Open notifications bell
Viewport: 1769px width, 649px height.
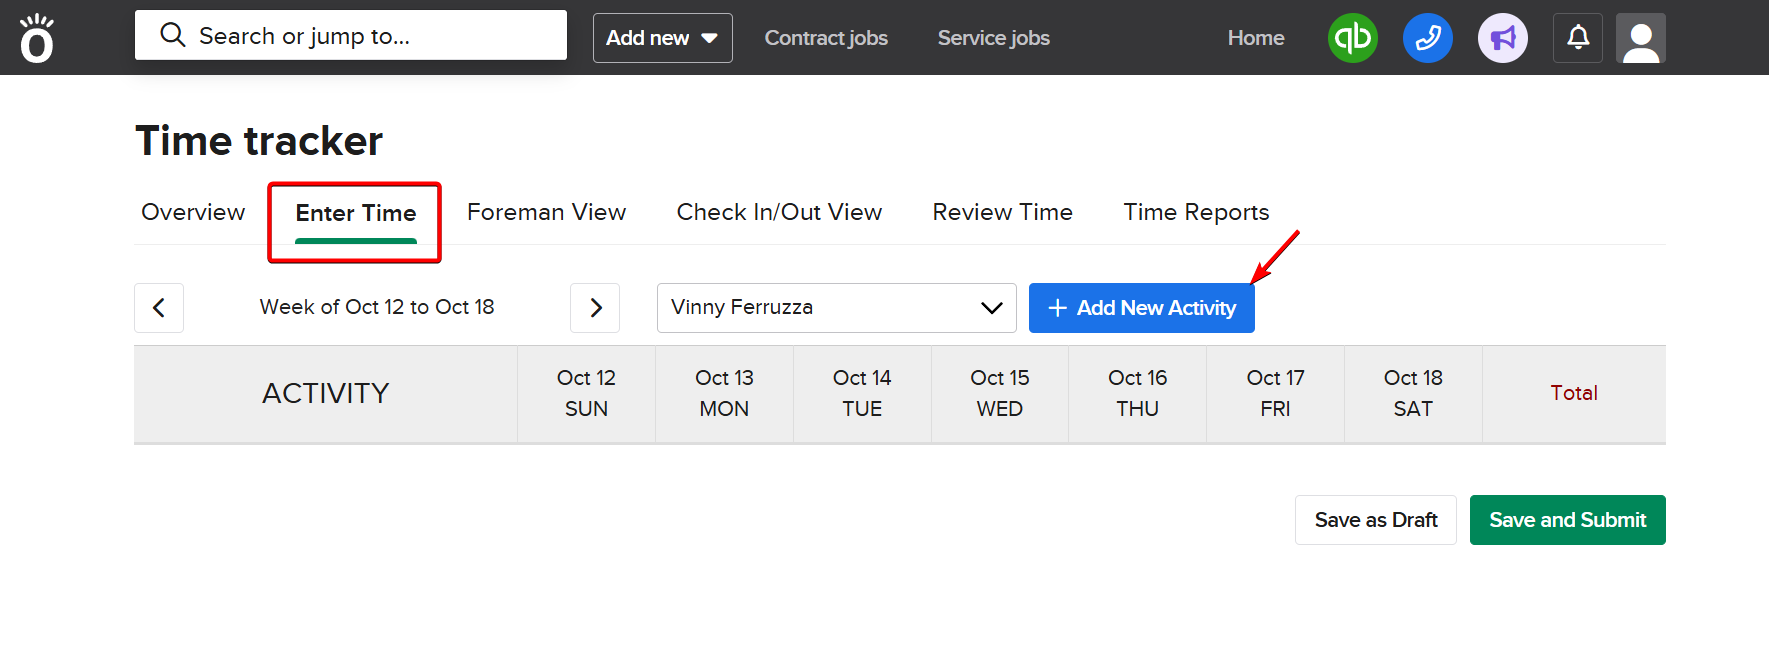1577,38
